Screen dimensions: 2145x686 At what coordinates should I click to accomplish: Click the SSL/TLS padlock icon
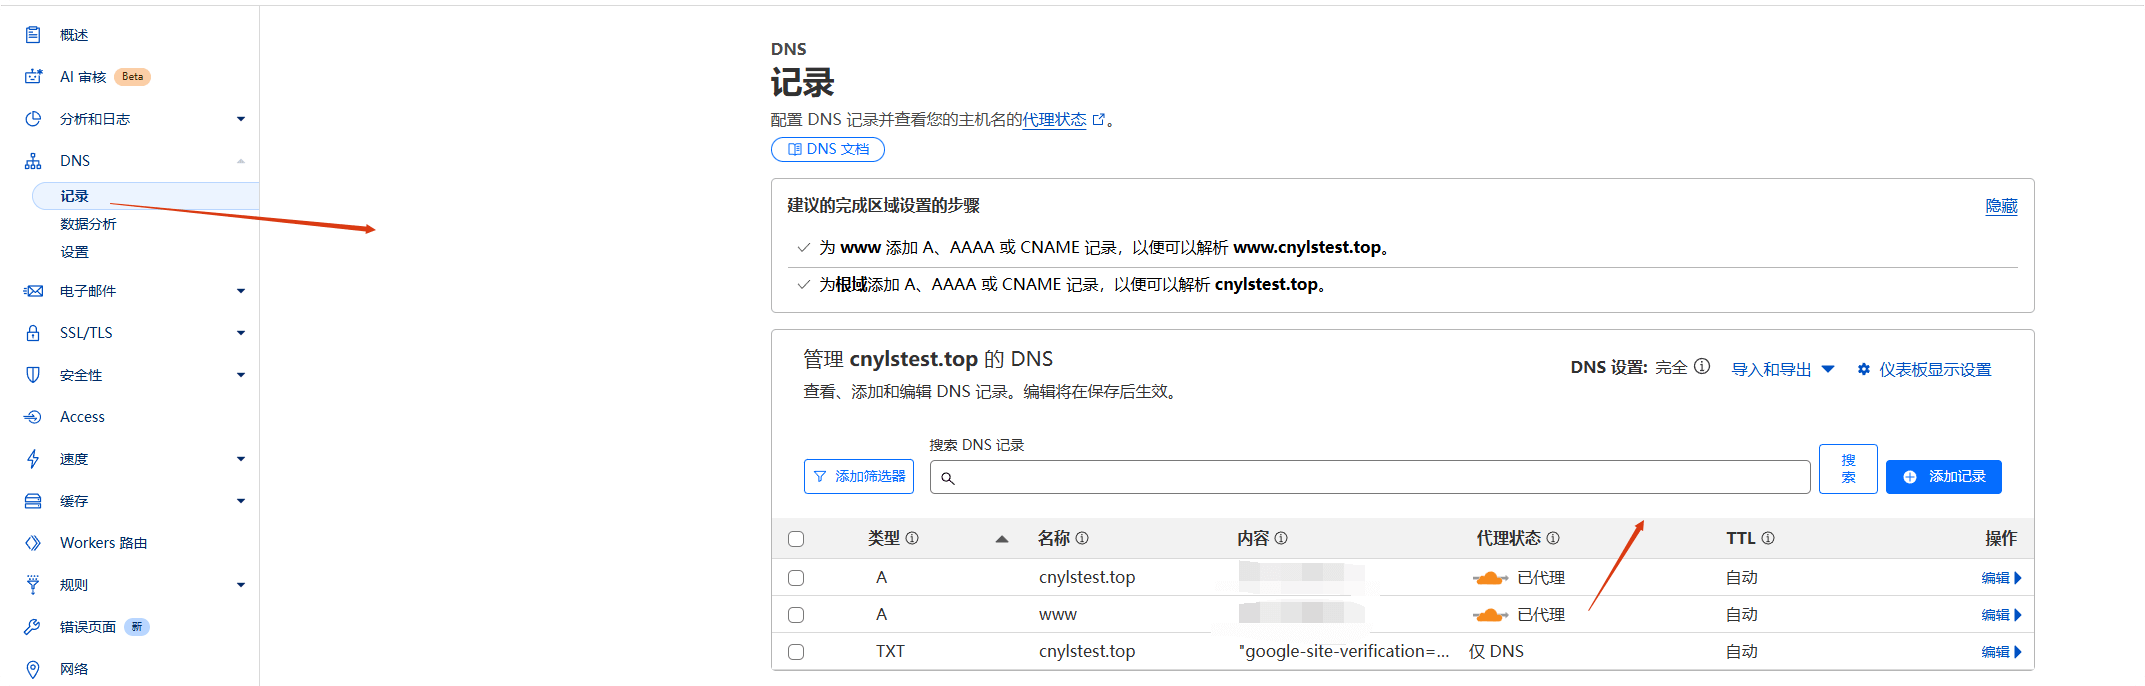pyautogui.click(x=33, y=333)
